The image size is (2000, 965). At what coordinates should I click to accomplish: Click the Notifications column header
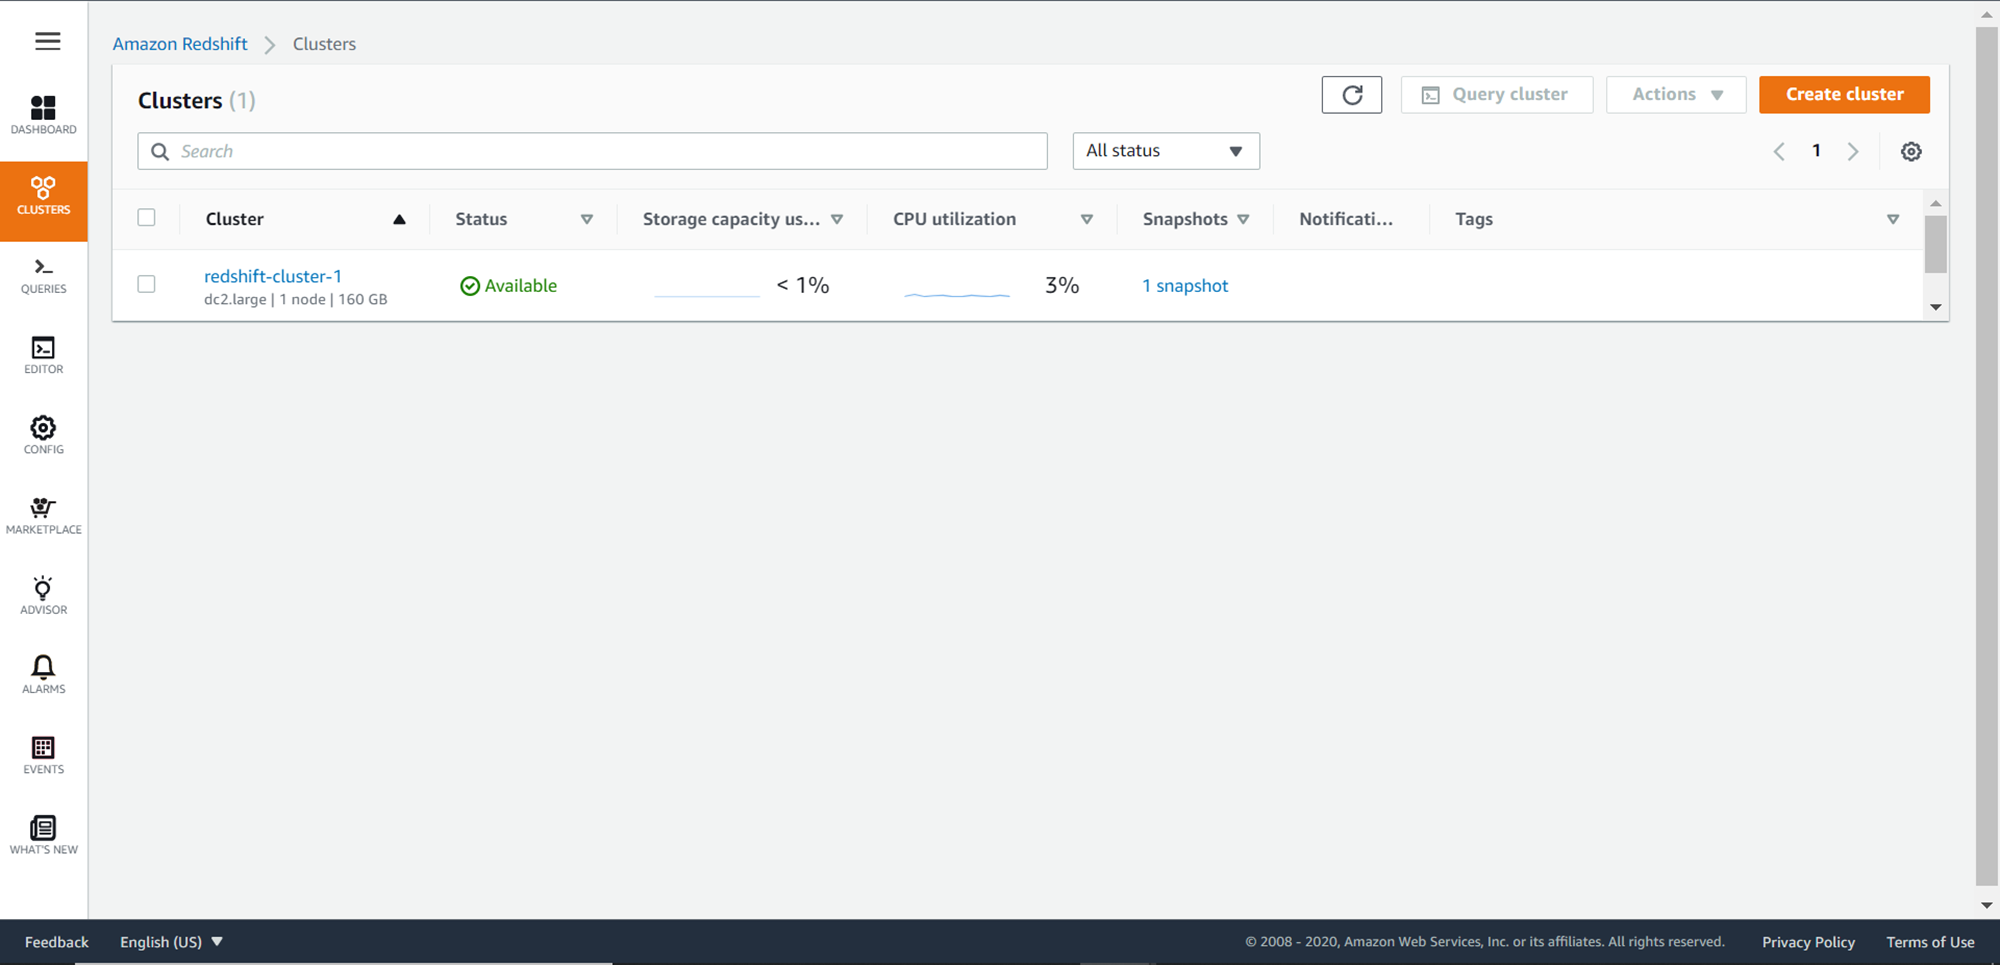tap(1346, 220)
